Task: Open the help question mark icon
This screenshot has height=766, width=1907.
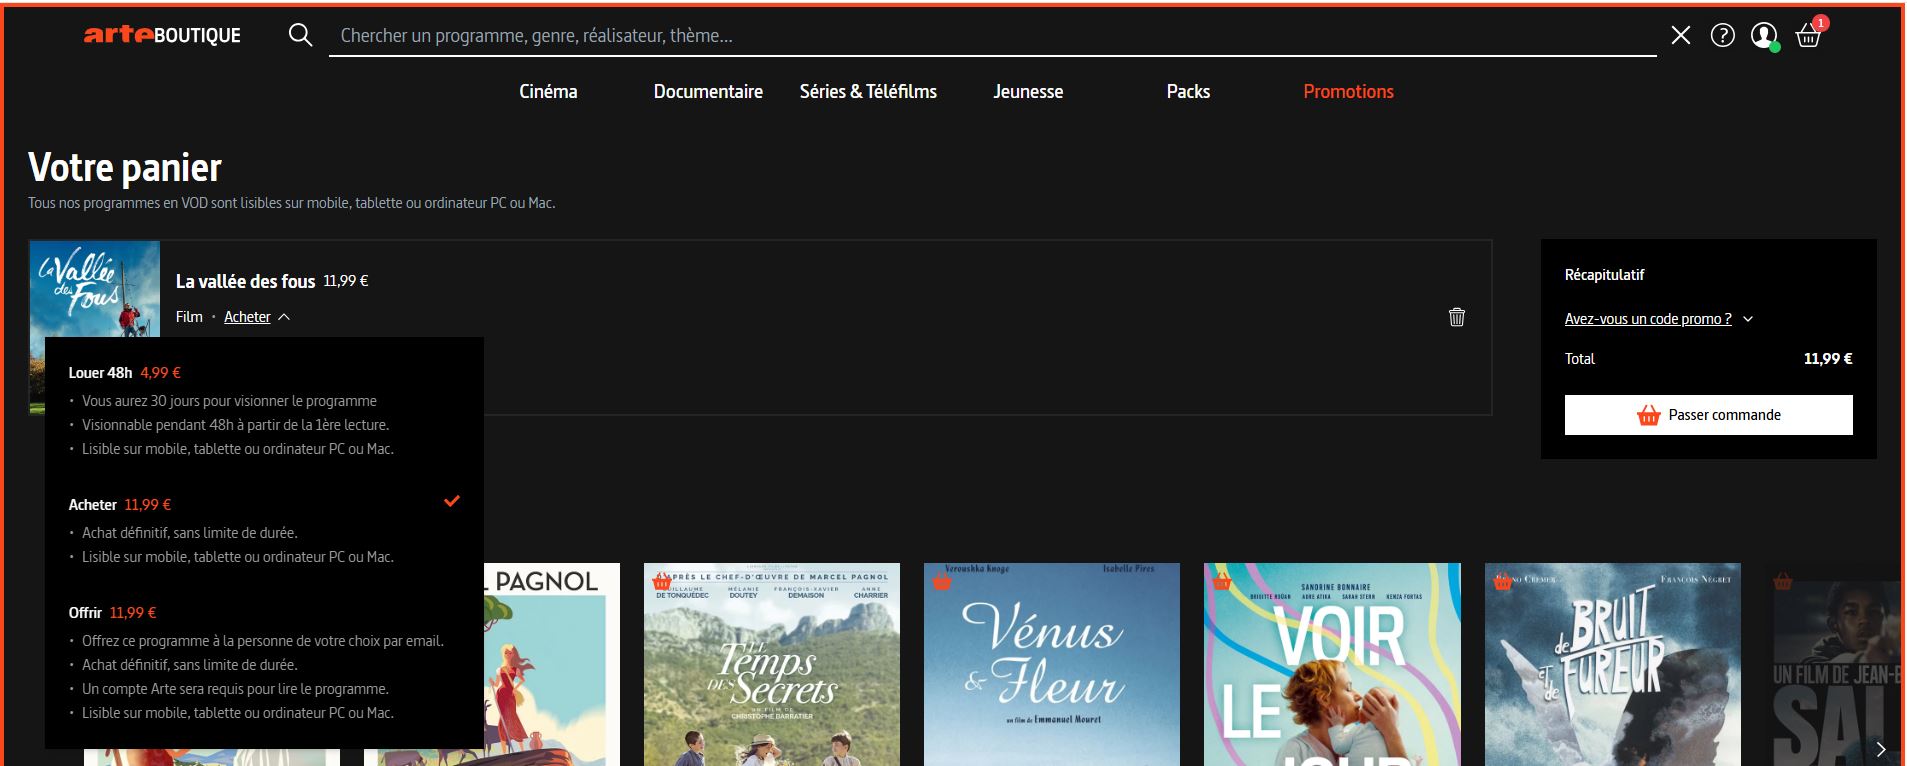Action: coord(1723,36)
